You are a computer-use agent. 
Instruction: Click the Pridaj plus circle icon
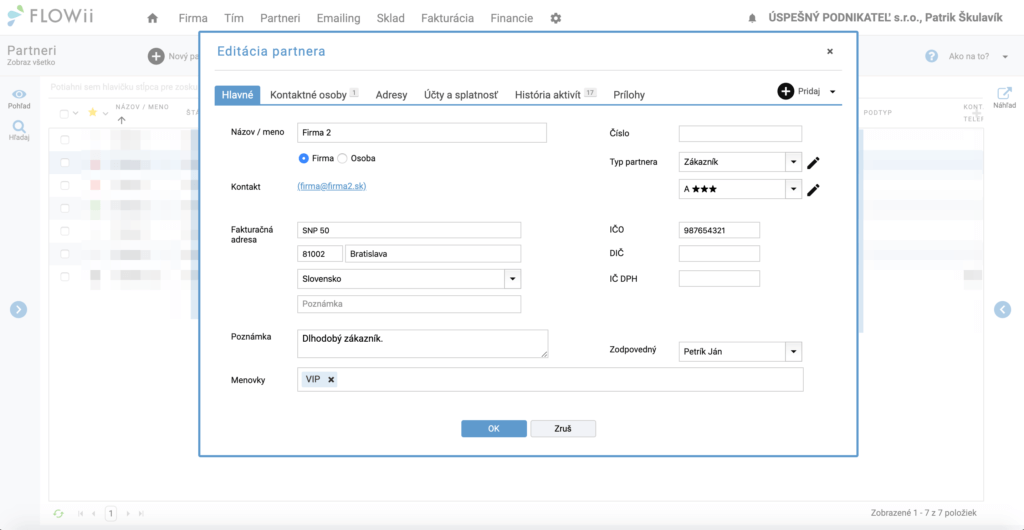point(786,91)
